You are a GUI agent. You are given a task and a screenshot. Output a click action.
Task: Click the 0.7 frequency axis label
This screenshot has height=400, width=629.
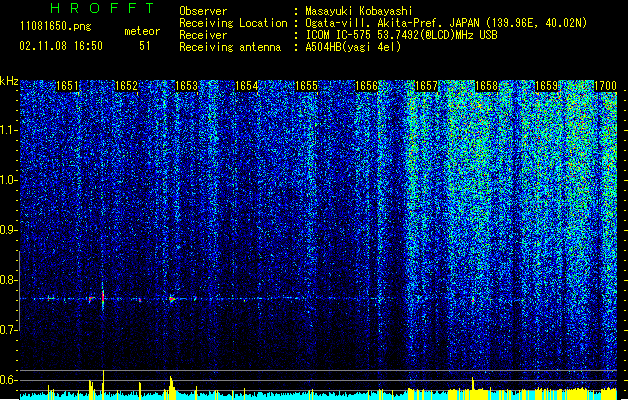coord(9,330)
